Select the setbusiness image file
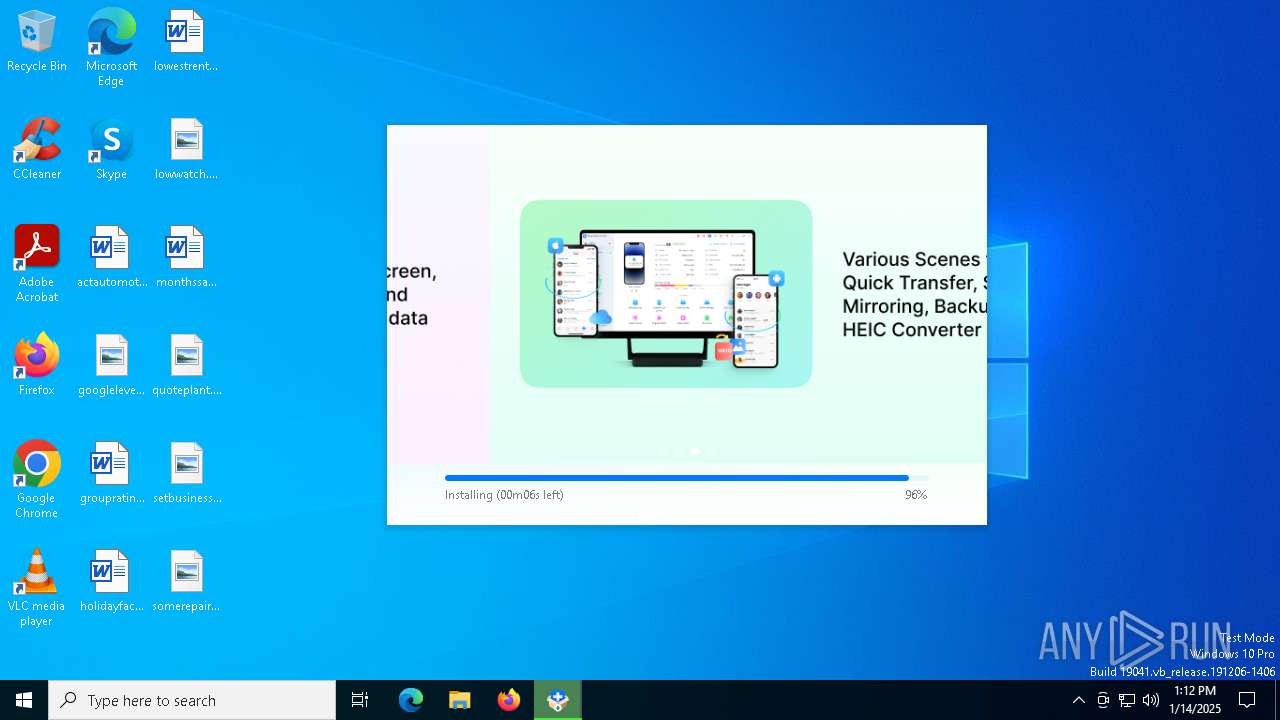Image resolution: width=1280 pixels, height=720 pixels. click(x=186, y=474)
